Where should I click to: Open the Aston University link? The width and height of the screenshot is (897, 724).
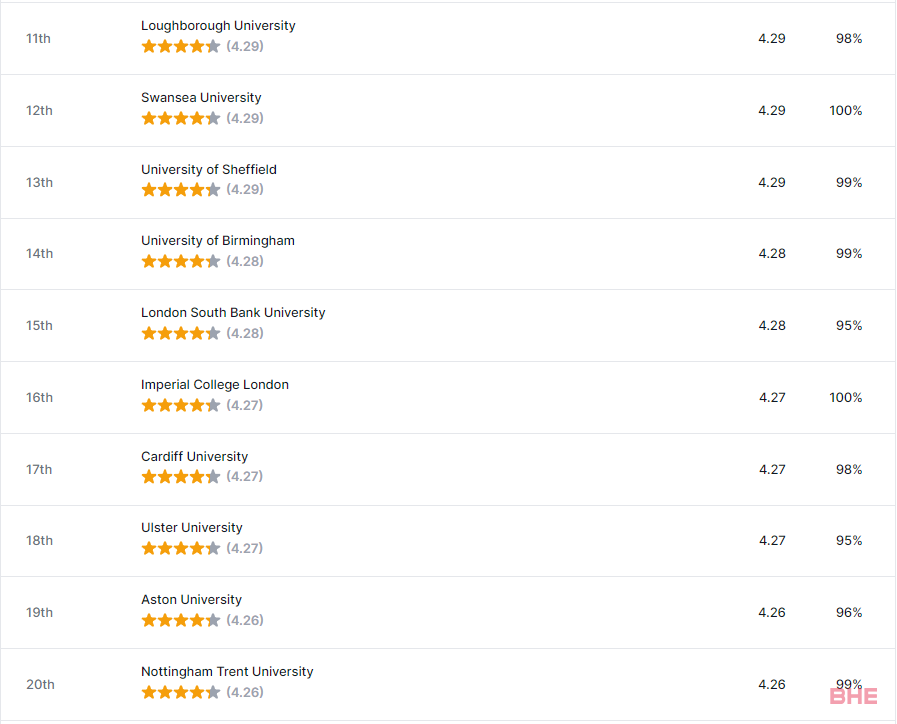click(191, 600)
